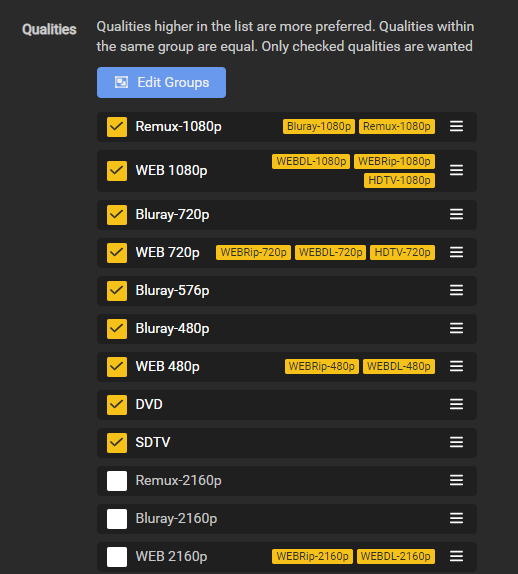Screen dimensions: 518x574
Task: Click the reorder icon for Remux-2160p
Action: point(456,481)
